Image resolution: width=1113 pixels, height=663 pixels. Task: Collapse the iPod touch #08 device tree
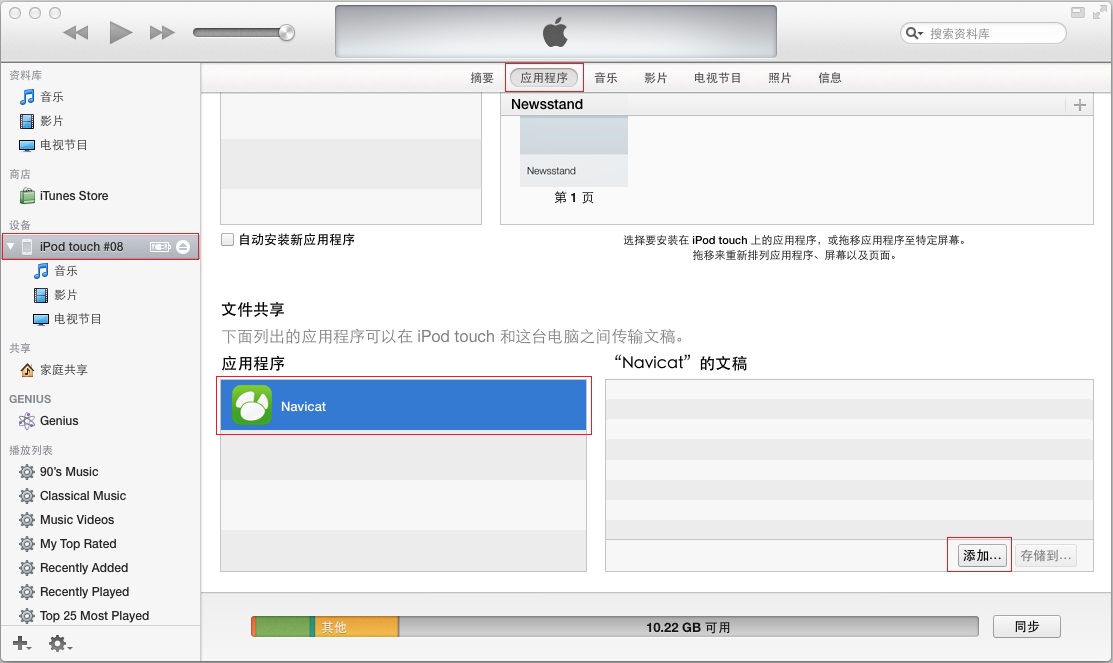tap(11, 246)
